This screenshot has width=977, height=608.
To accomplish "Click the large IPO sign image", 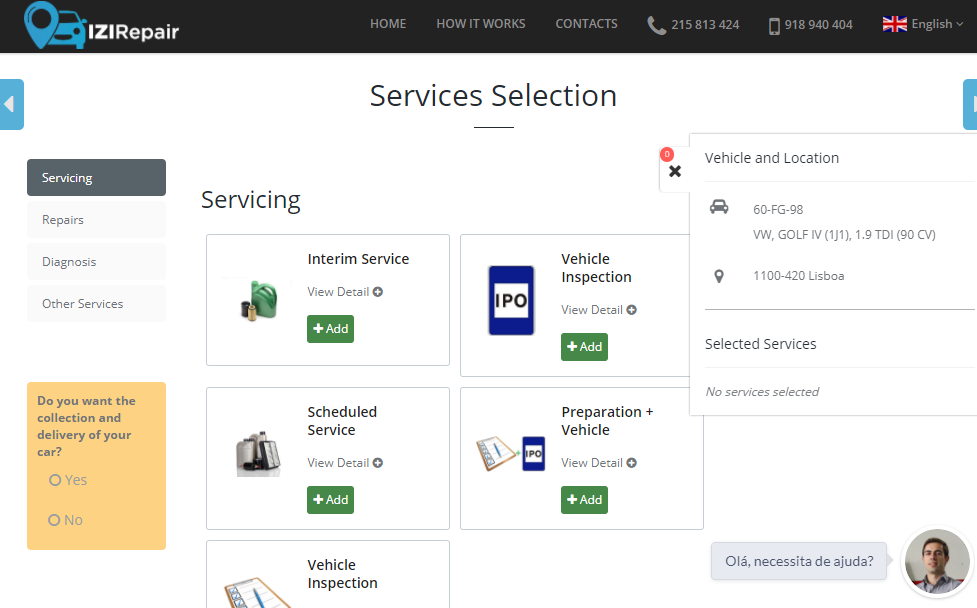I will [x=511, y=300].
